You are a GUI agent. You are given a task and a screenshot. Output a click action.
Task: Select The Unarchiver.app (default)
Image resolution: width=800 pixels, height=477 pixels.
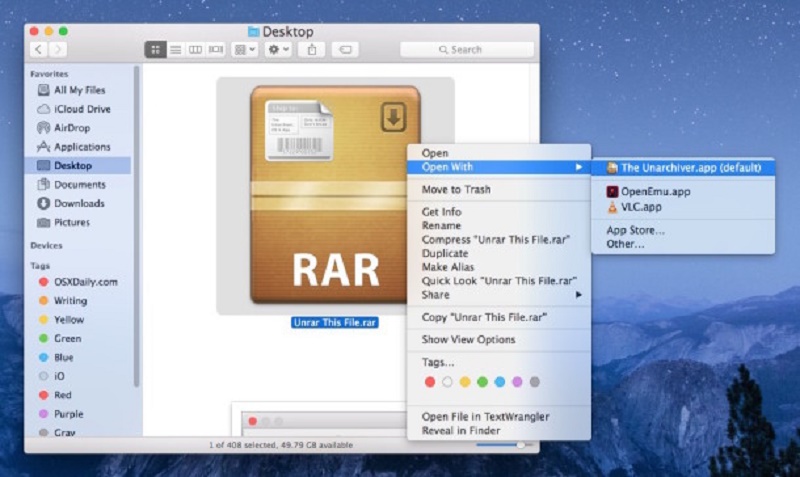click(x=683, y=168)
